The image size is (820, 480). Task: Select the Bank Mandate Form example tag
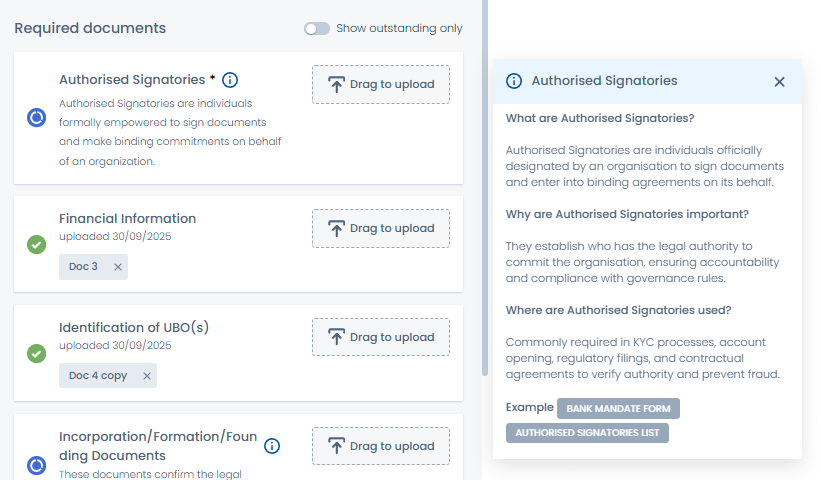click(x=618, y=408)
